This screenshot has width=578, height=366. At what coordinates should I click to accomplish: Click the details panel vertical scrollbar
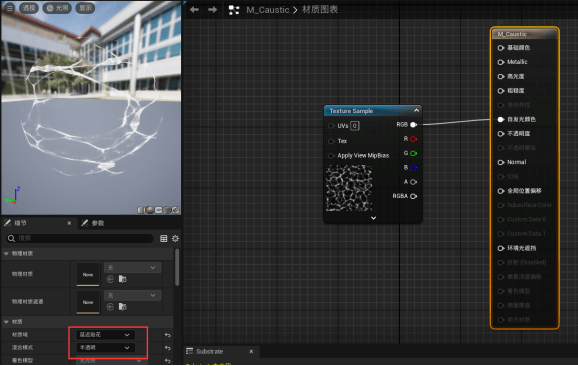177,268
